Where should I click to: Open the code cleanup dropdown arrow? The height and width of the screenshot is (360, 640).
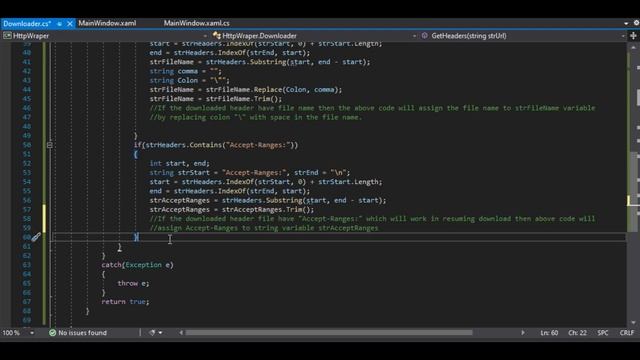coord(160,333)
